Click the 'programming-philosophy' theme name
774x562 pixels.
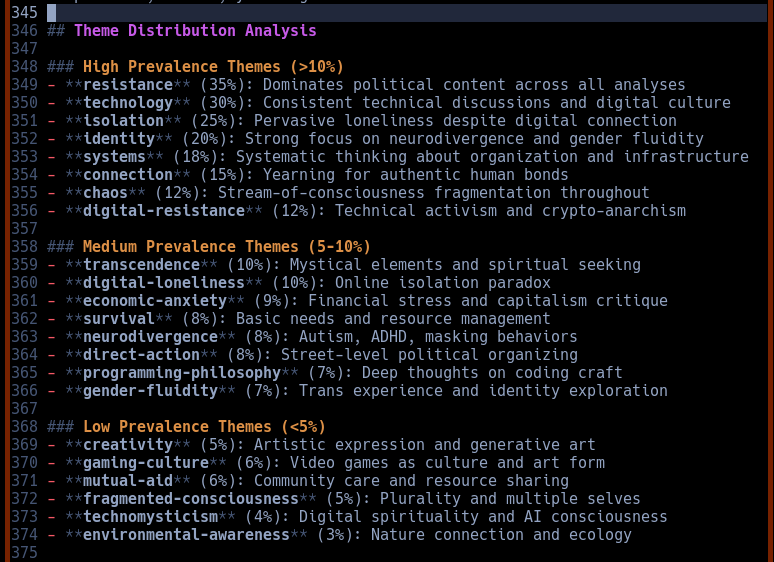[x=182, y=373]
